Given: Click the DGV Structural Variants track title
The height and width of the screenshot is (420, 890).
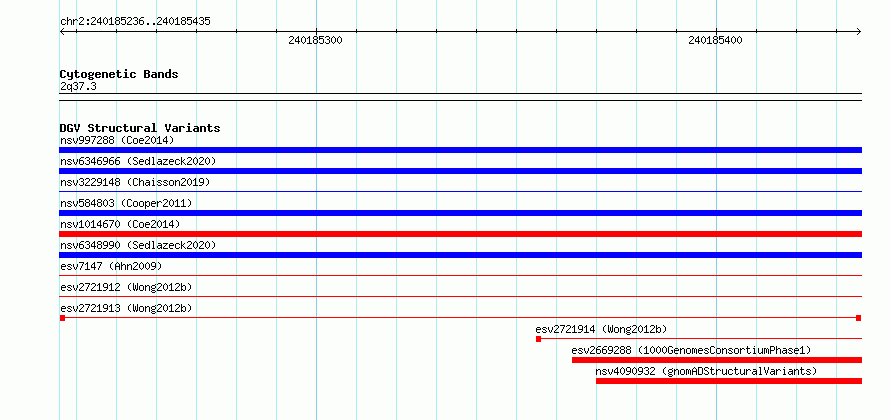Looking at the screenshot, I should click(140, 128).
